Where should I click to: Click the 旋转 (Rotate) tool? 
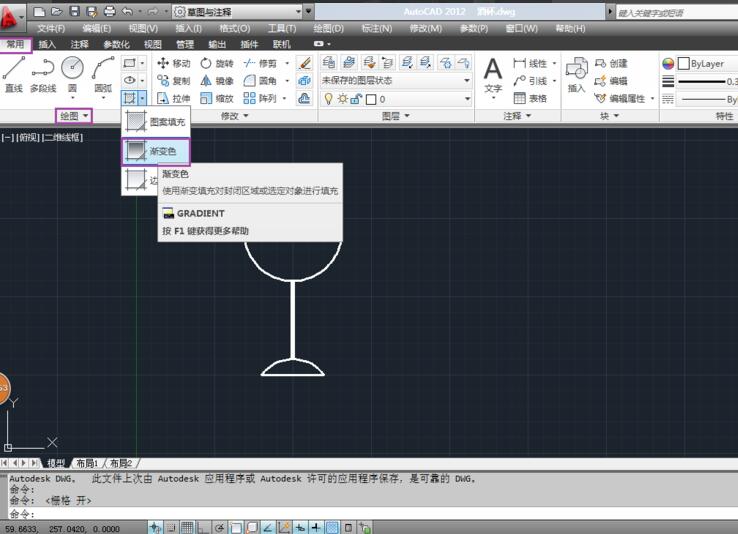(x=217, y=63)
